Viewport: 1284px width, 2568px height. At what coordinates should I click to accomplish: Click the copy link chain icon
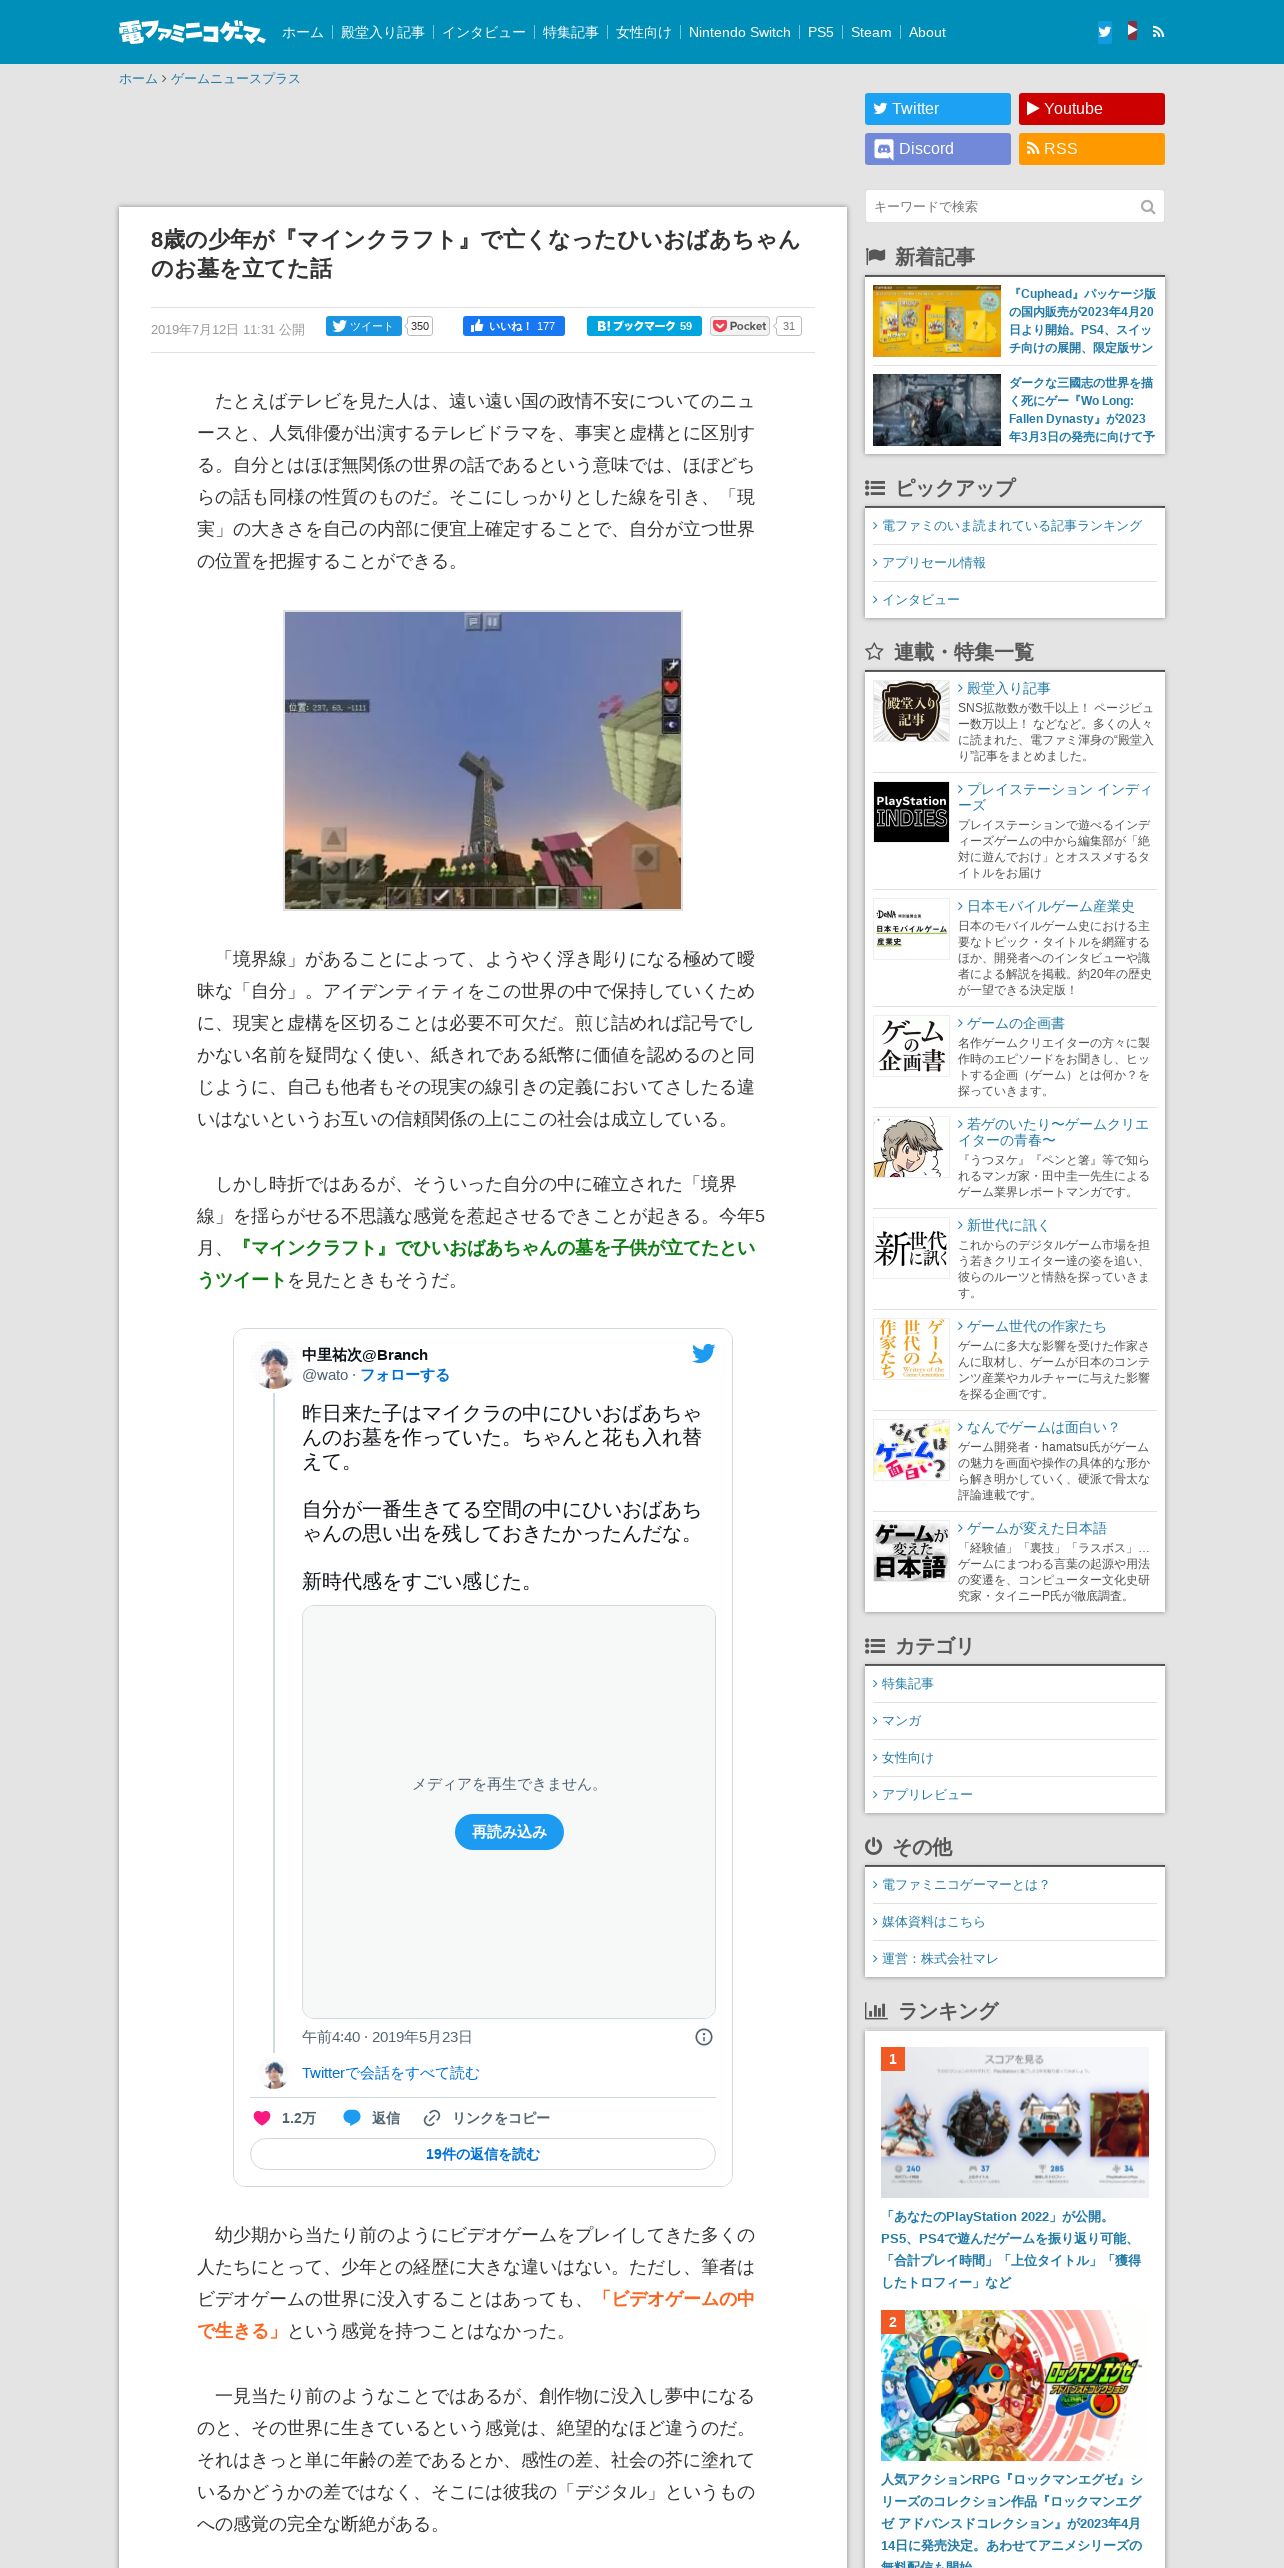(432, 2118)
